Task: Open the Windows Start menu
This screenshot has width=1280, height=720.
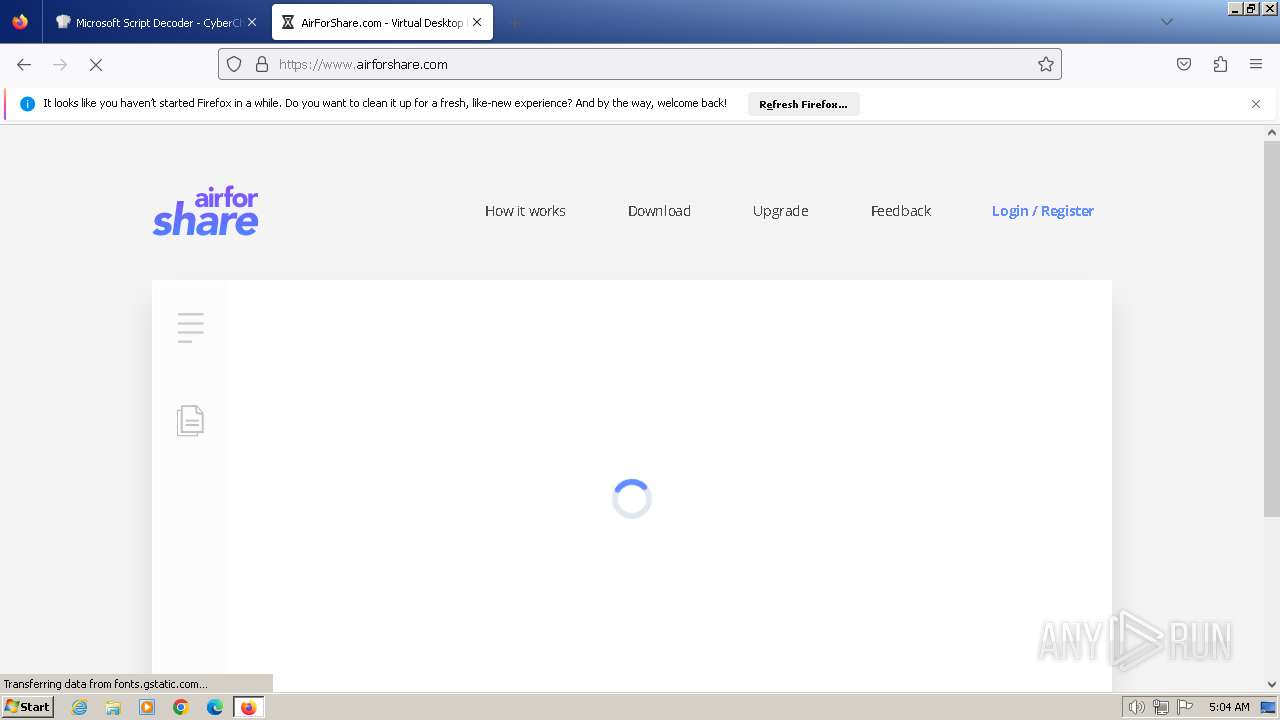Action: point(27,707)
